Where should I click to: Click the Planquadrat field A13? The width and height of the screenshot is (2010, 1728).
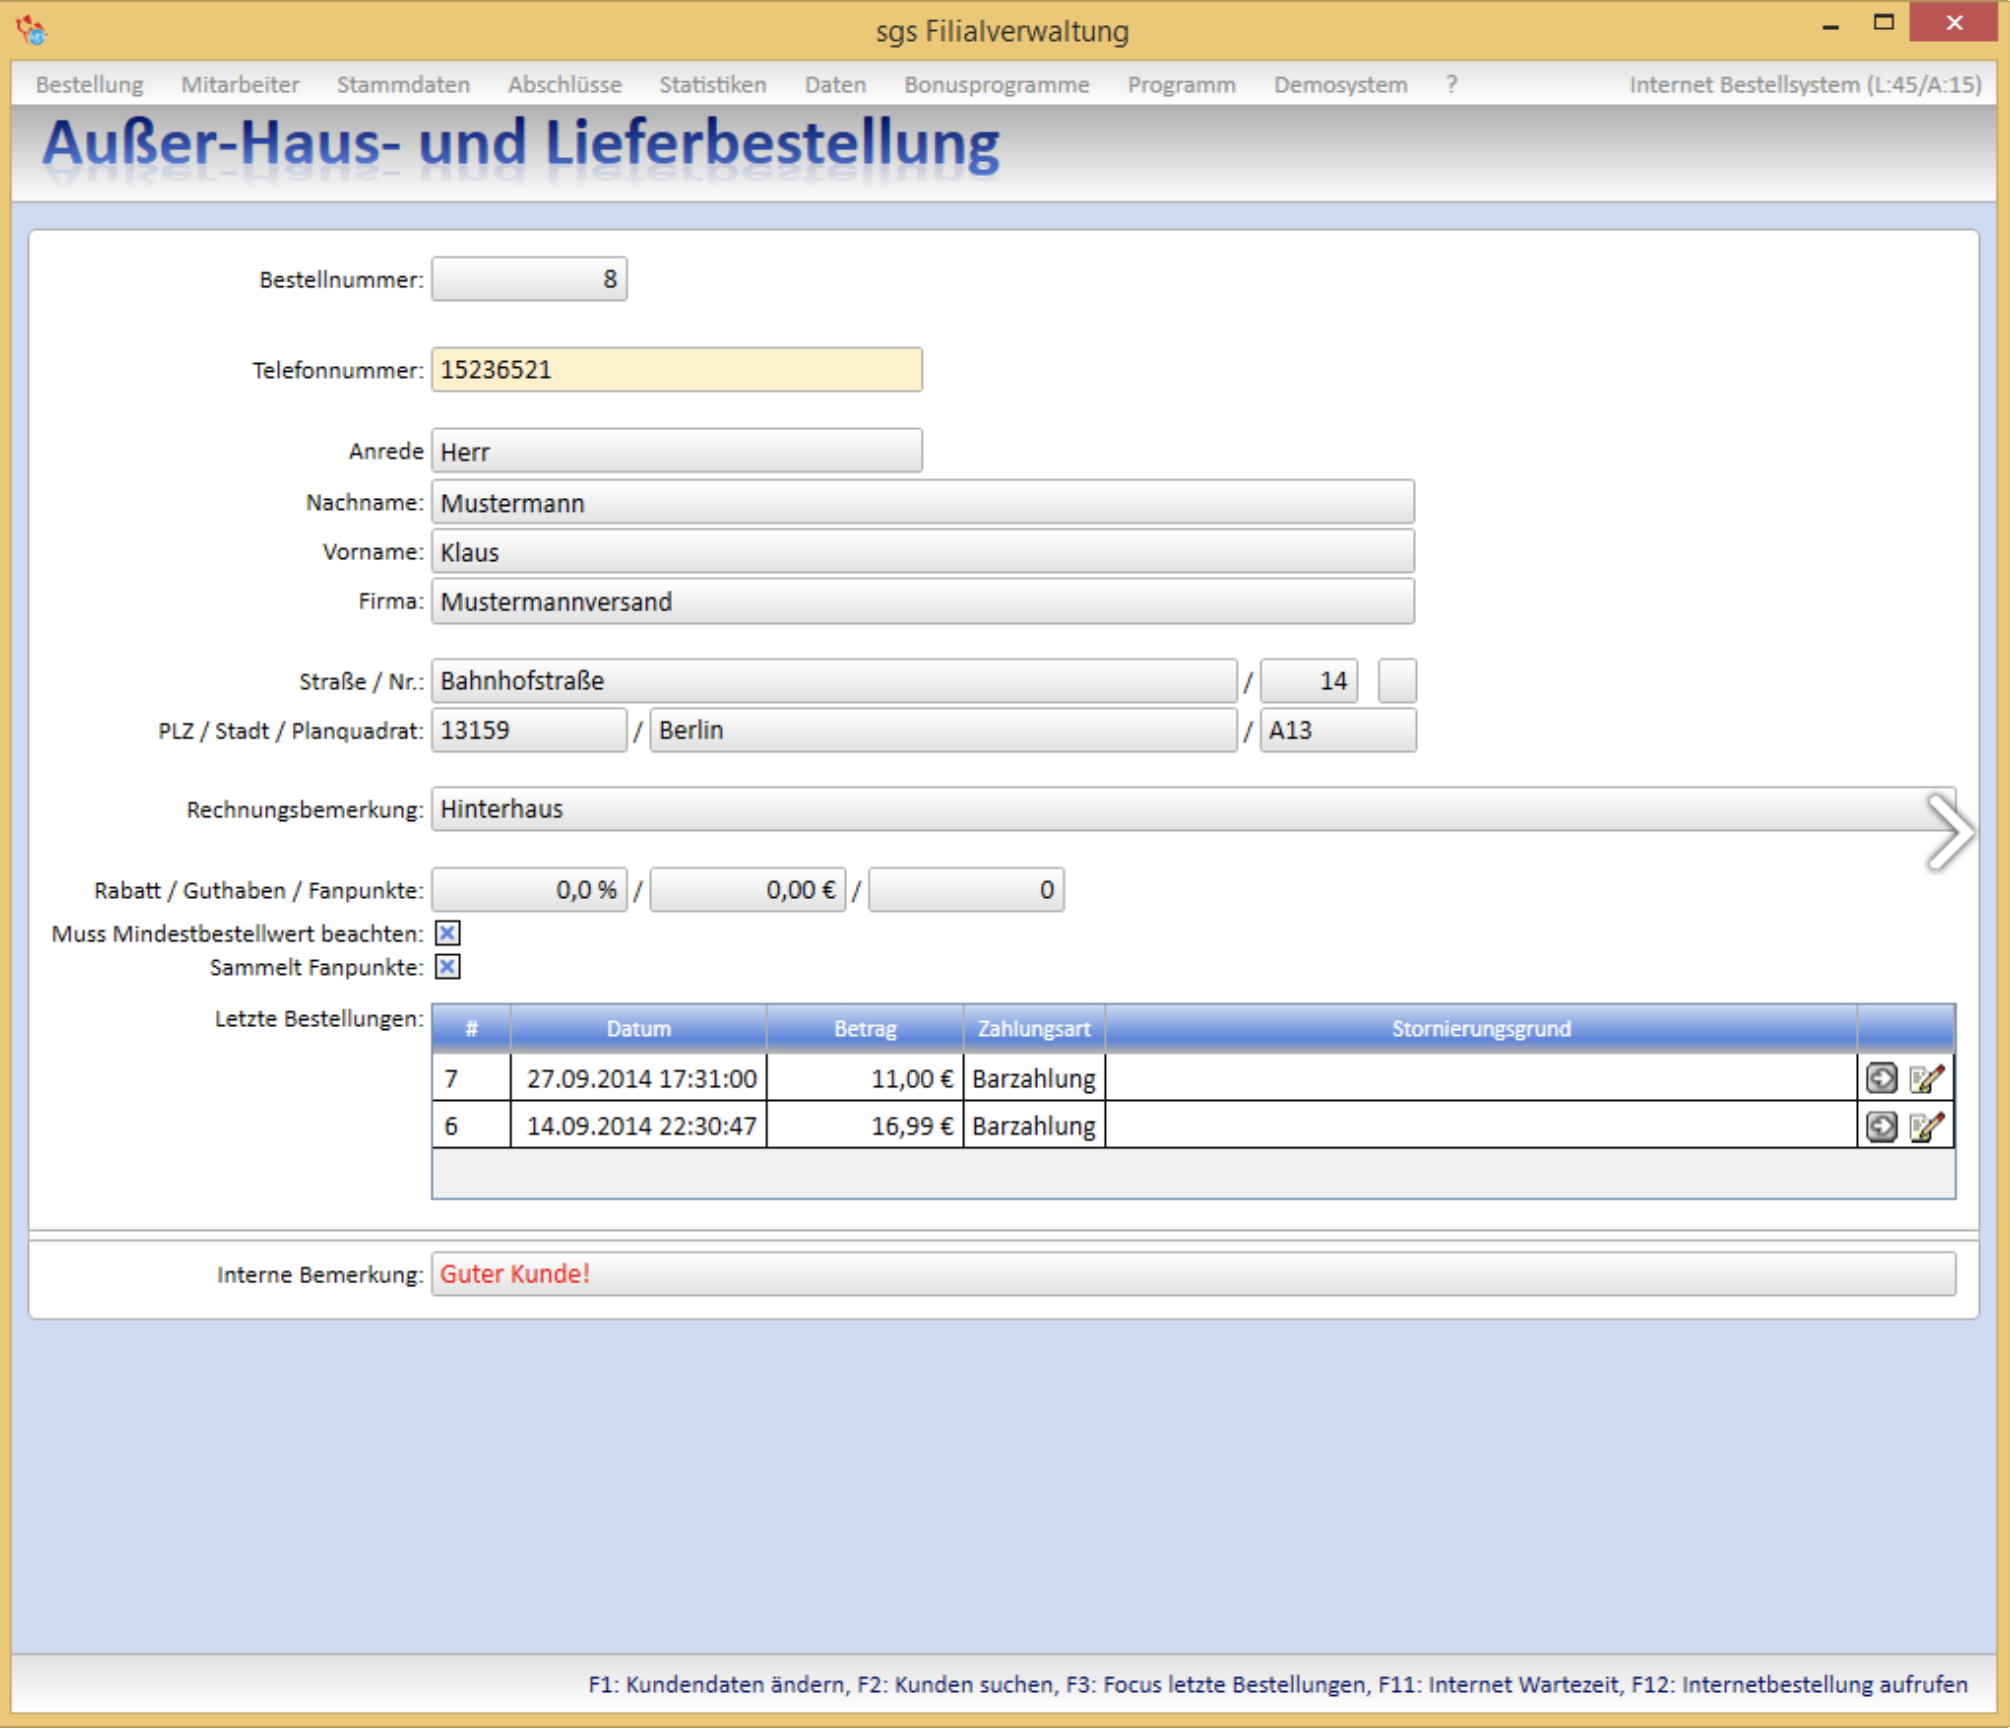[x=1338, y=730]
